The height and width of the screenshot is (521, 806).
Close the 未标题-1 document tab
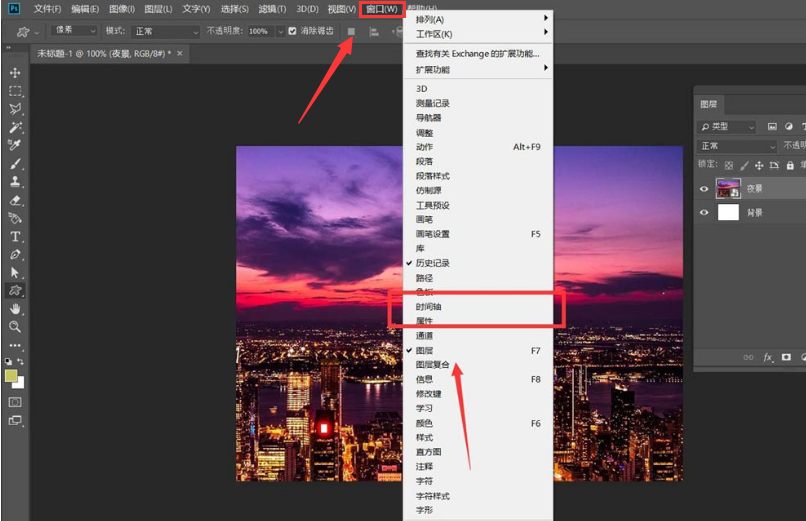click(x=180, y=53)
